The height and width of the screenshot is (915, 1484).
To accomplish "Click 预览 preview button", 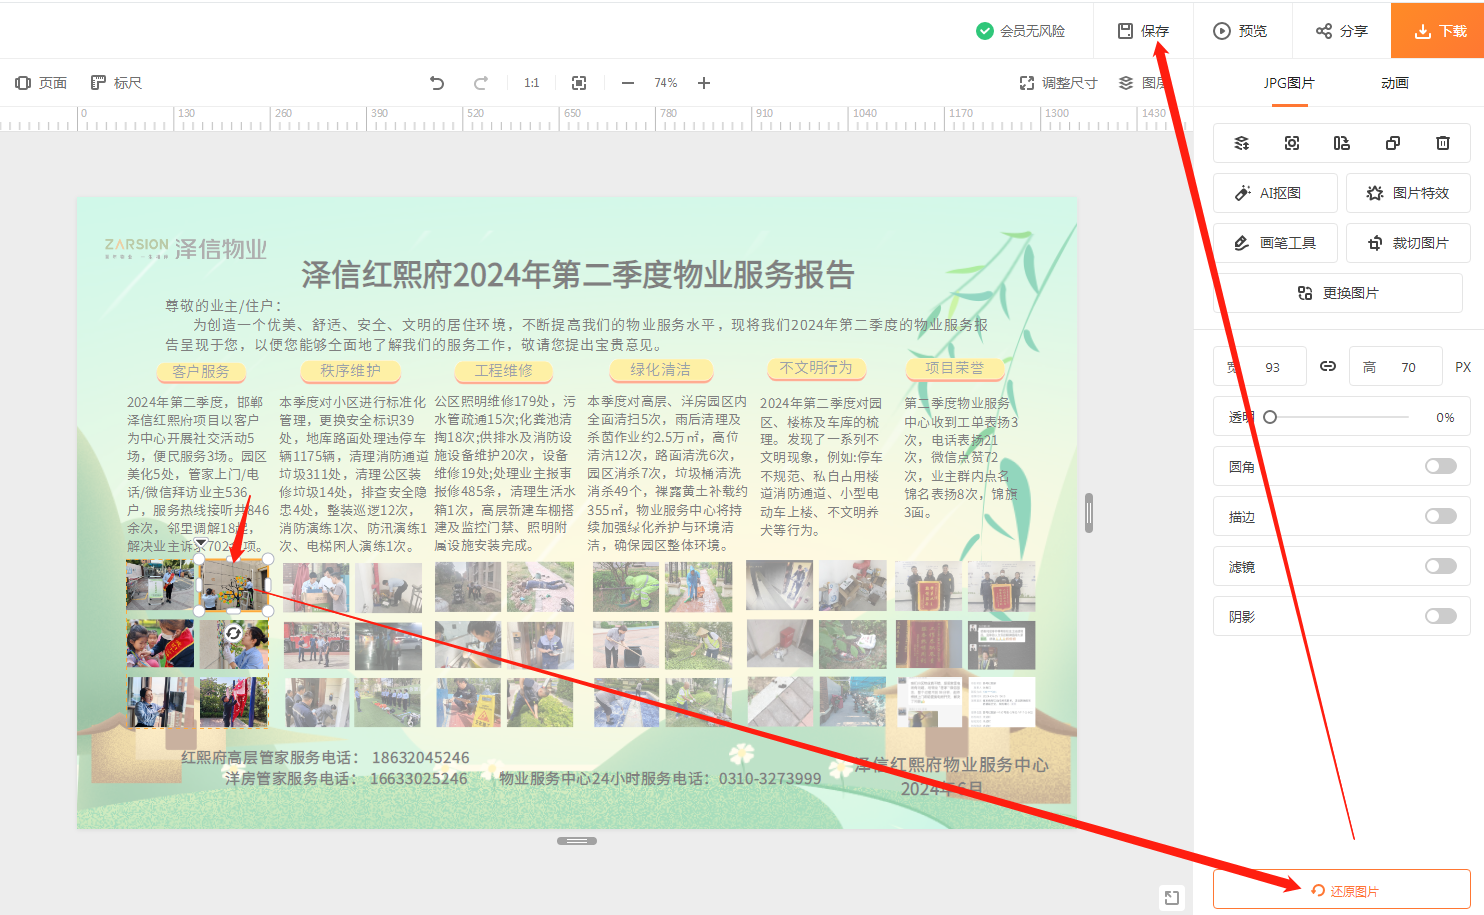I will pyautogui.click(x=1240, y=31).
